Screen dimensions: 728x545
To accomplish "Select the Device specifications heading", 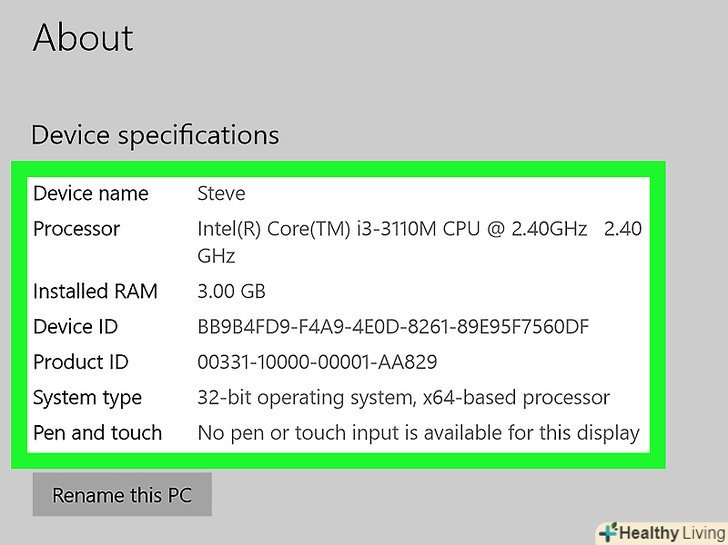I will [155, 135].
